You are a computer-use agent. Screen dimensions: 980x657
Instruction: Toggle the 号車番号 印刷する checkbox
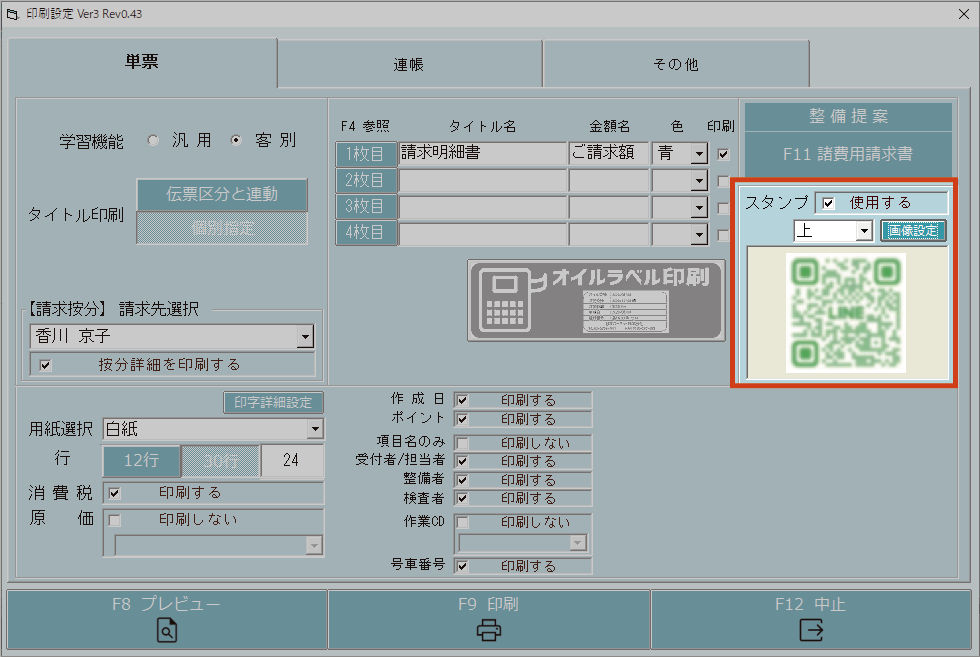462,566
